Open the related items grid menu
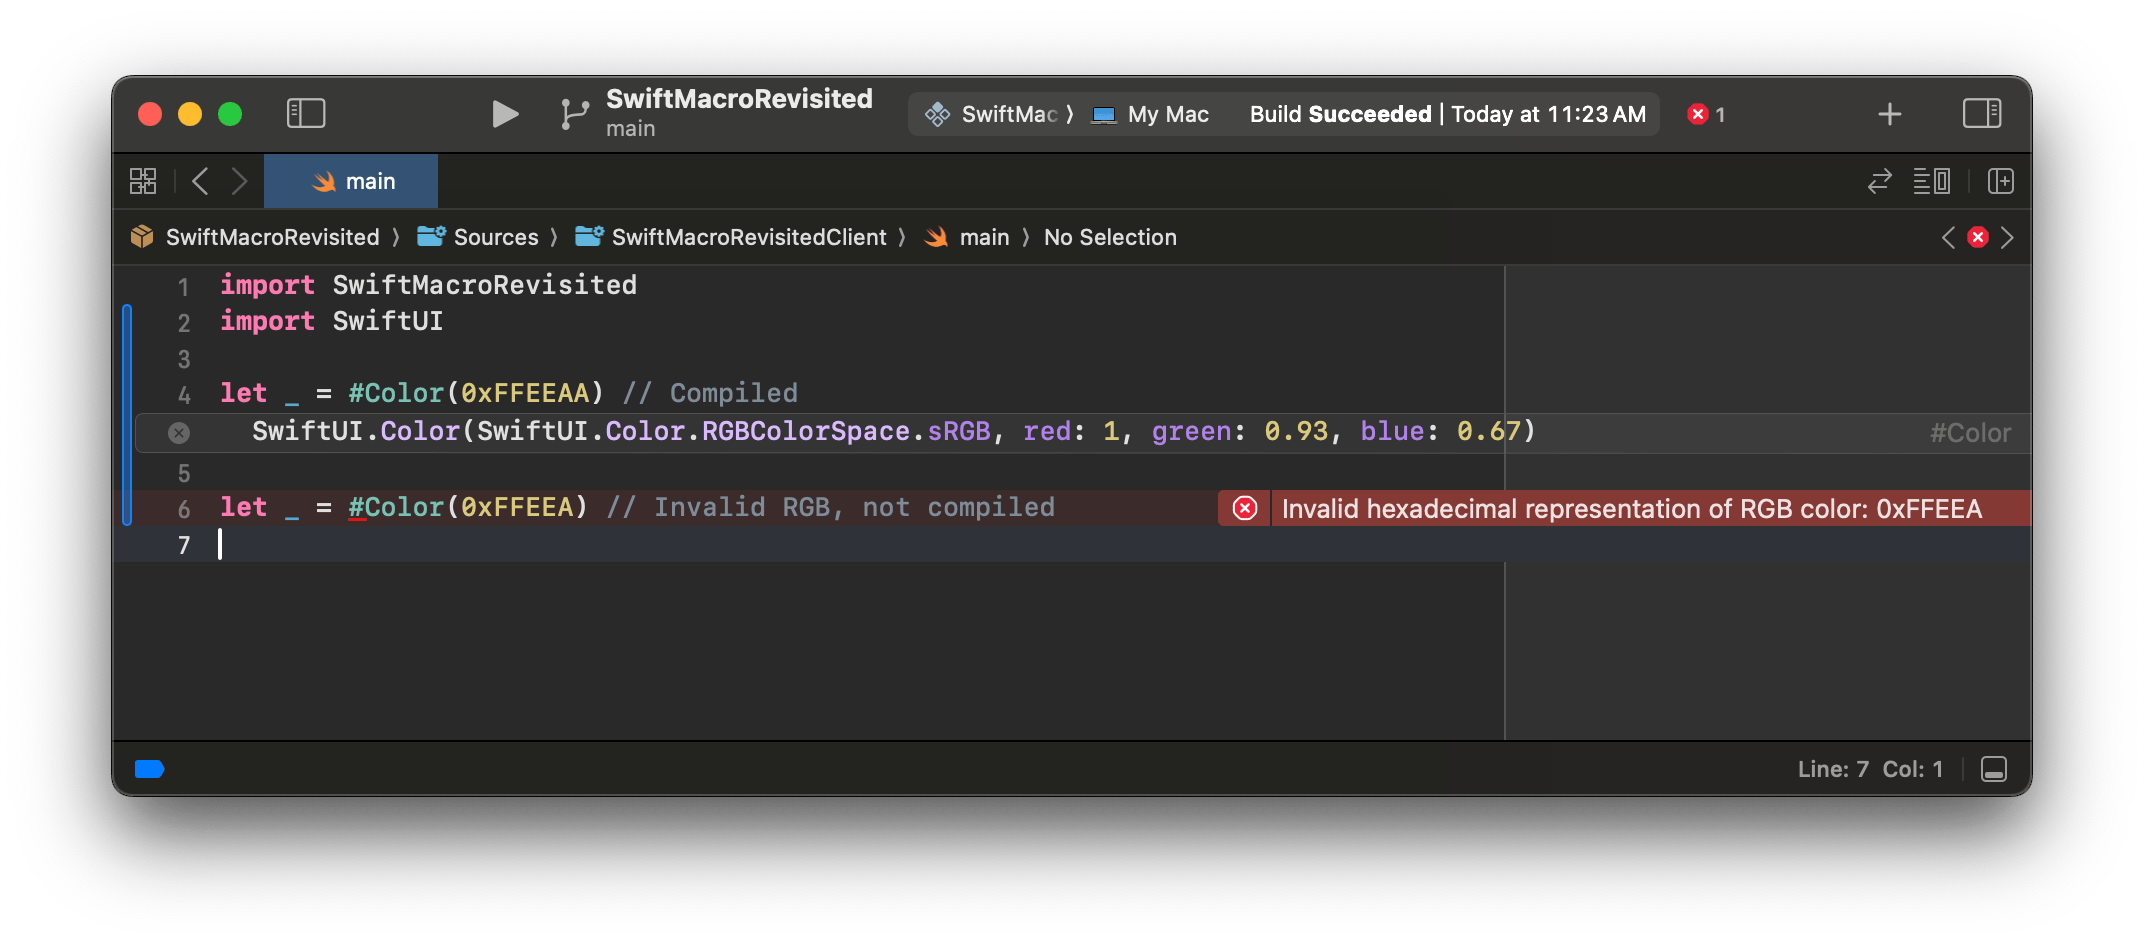Screen dimensions: 2144x944 (x=143, y=181)
